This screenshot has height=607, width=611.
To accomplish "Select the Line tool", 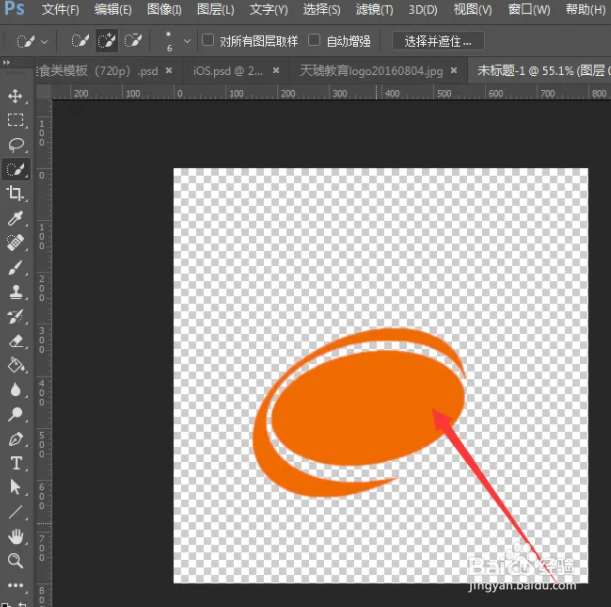I will coord(15,512).
